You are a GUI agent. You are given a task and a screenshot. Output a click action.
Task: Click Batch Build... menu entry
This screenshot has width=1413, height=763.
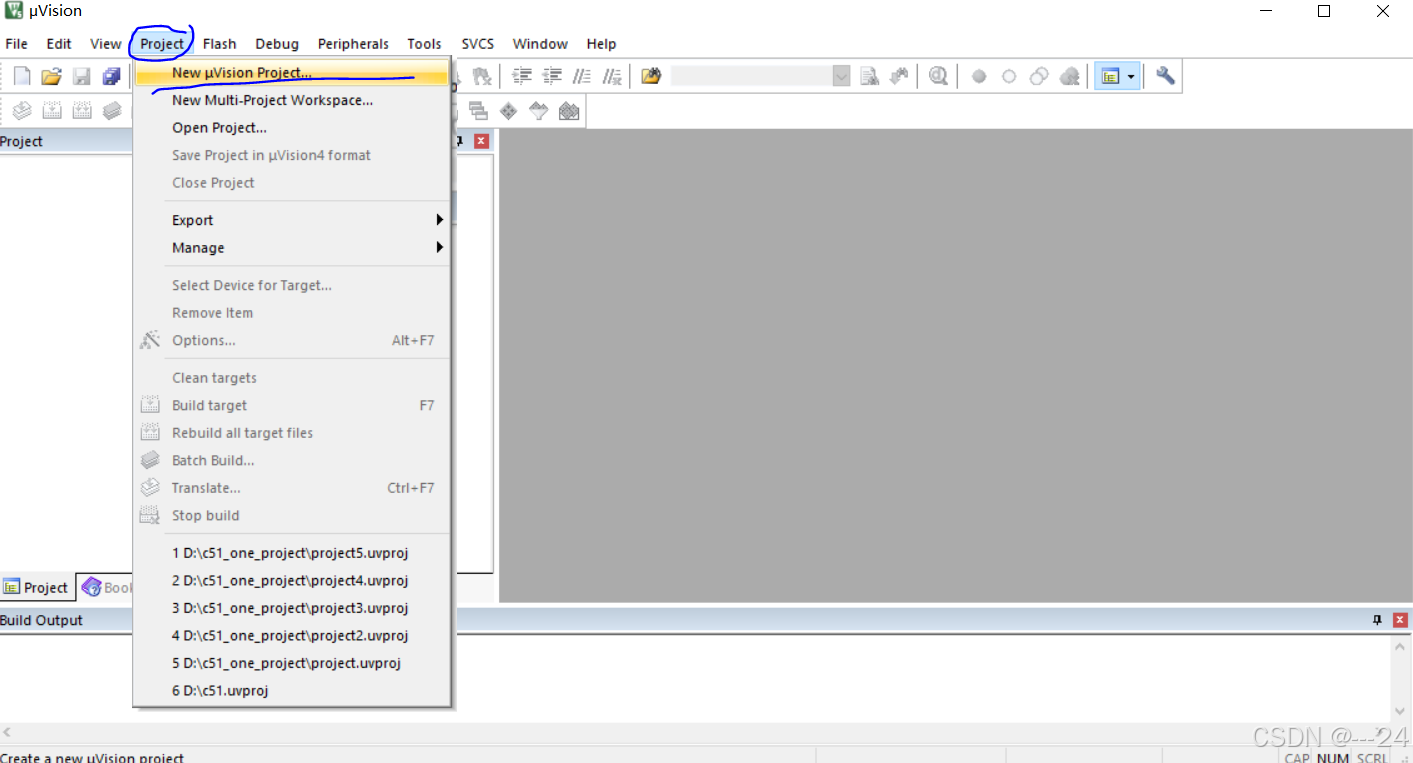click(x=292, y=461)
